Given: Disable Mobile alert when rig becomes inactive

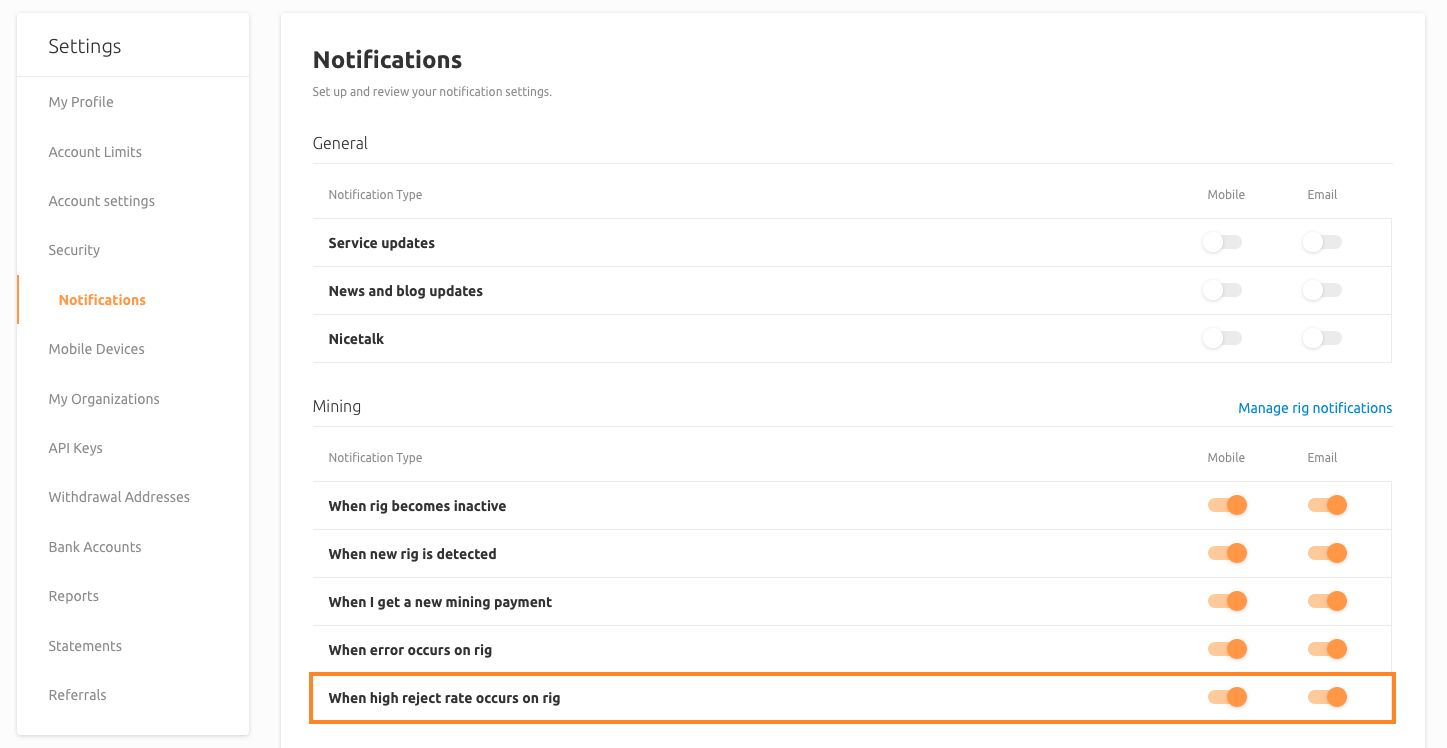Looking at the screenshot, I should pos(1227,506).
